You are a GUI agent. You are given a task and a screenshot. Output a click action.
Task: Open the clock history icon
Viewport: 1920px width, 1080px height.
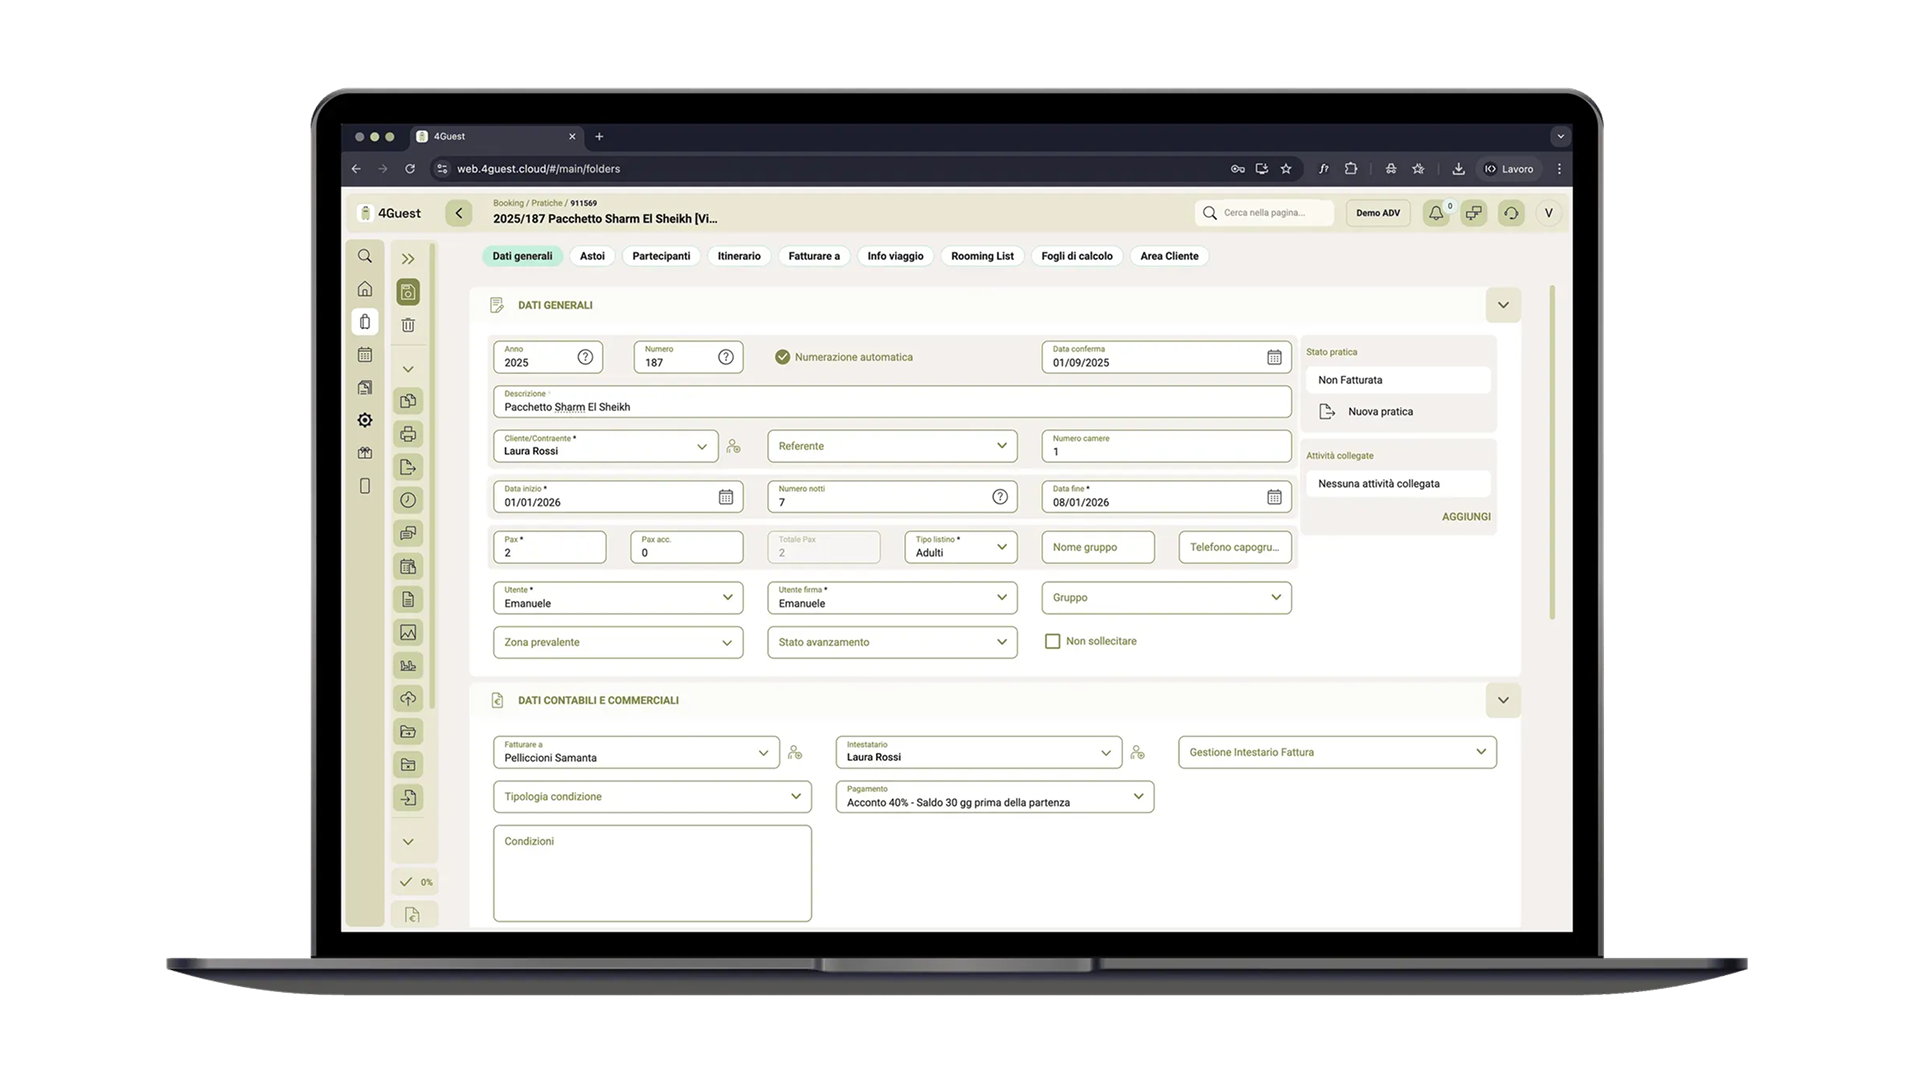point(408,500)
